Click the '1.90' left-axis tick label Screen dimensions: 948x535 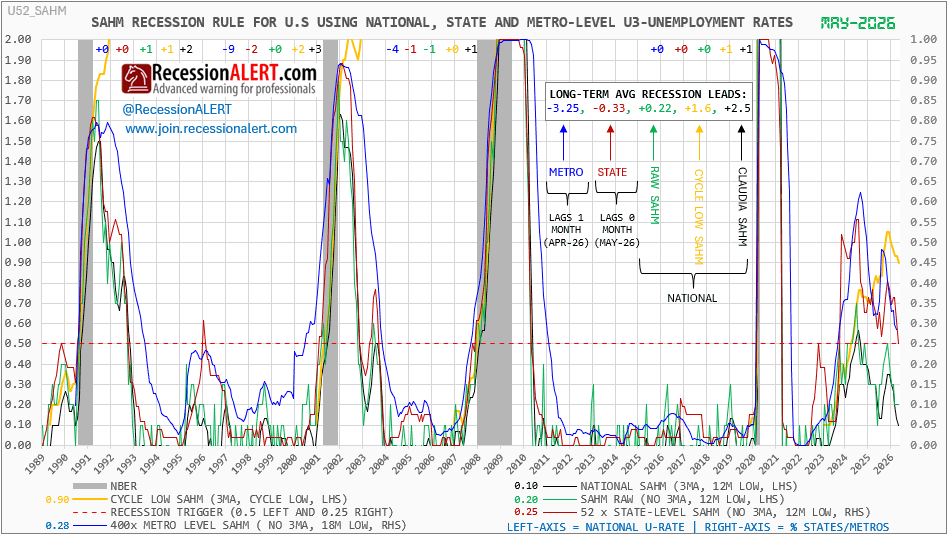pyautogui.click(x=18, y=60)
